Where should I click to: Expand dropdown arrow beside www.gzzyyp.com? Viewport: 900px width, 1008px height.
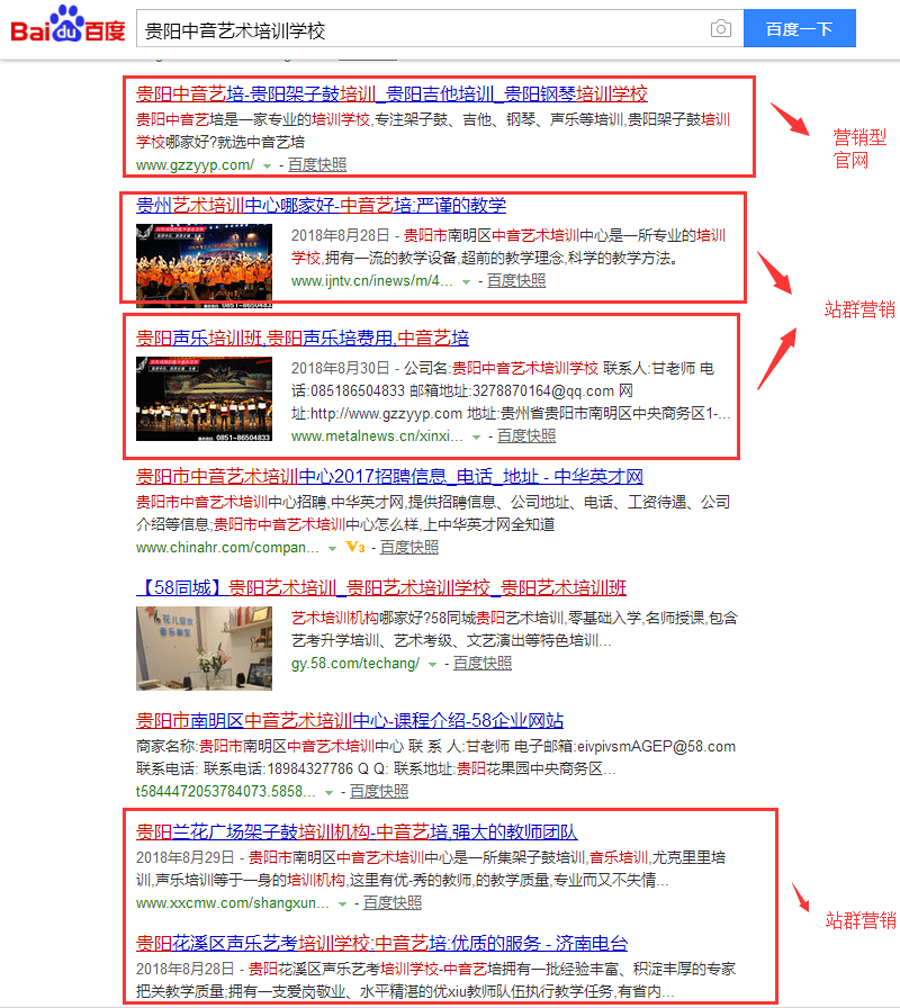(267, 166)
